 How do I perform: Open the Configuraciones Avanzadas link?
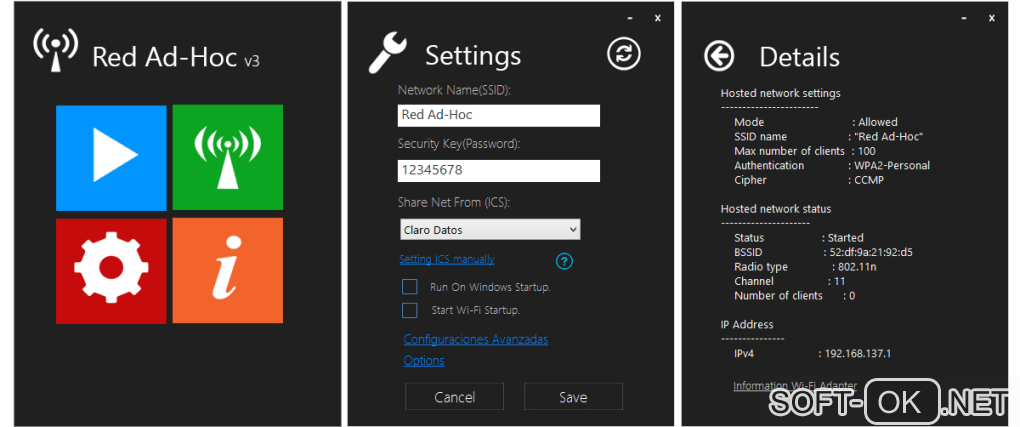coord(475,339)
